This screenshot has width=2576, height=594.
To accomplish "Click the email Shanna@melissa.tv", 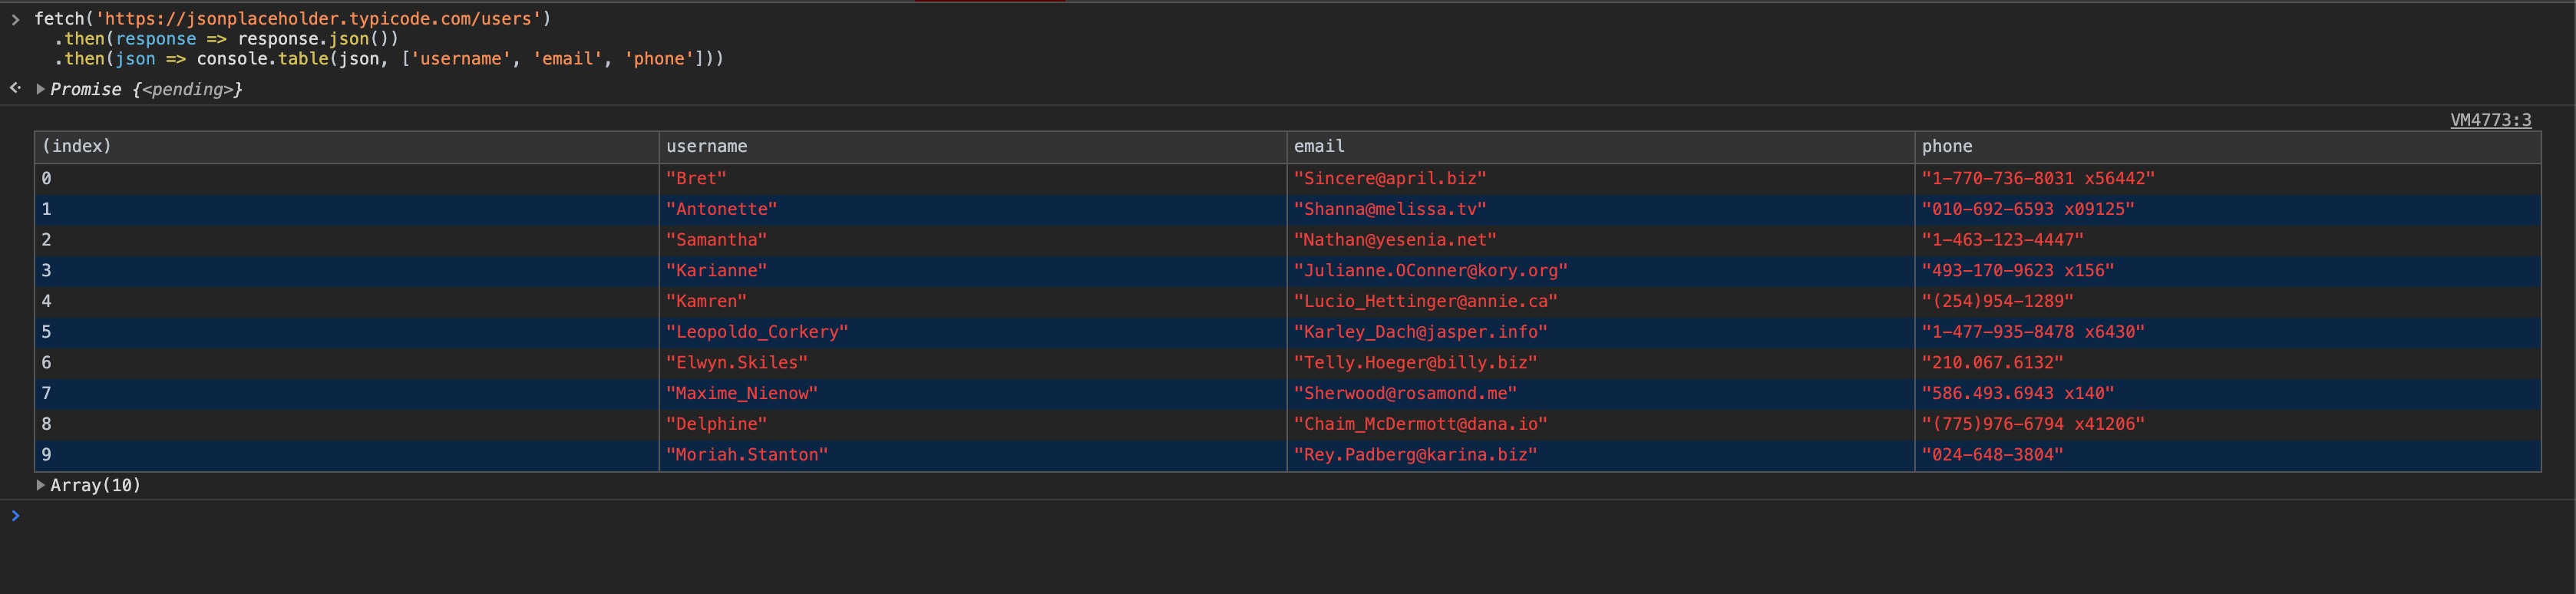I will pyautogui.click(x=1390, y=209).
